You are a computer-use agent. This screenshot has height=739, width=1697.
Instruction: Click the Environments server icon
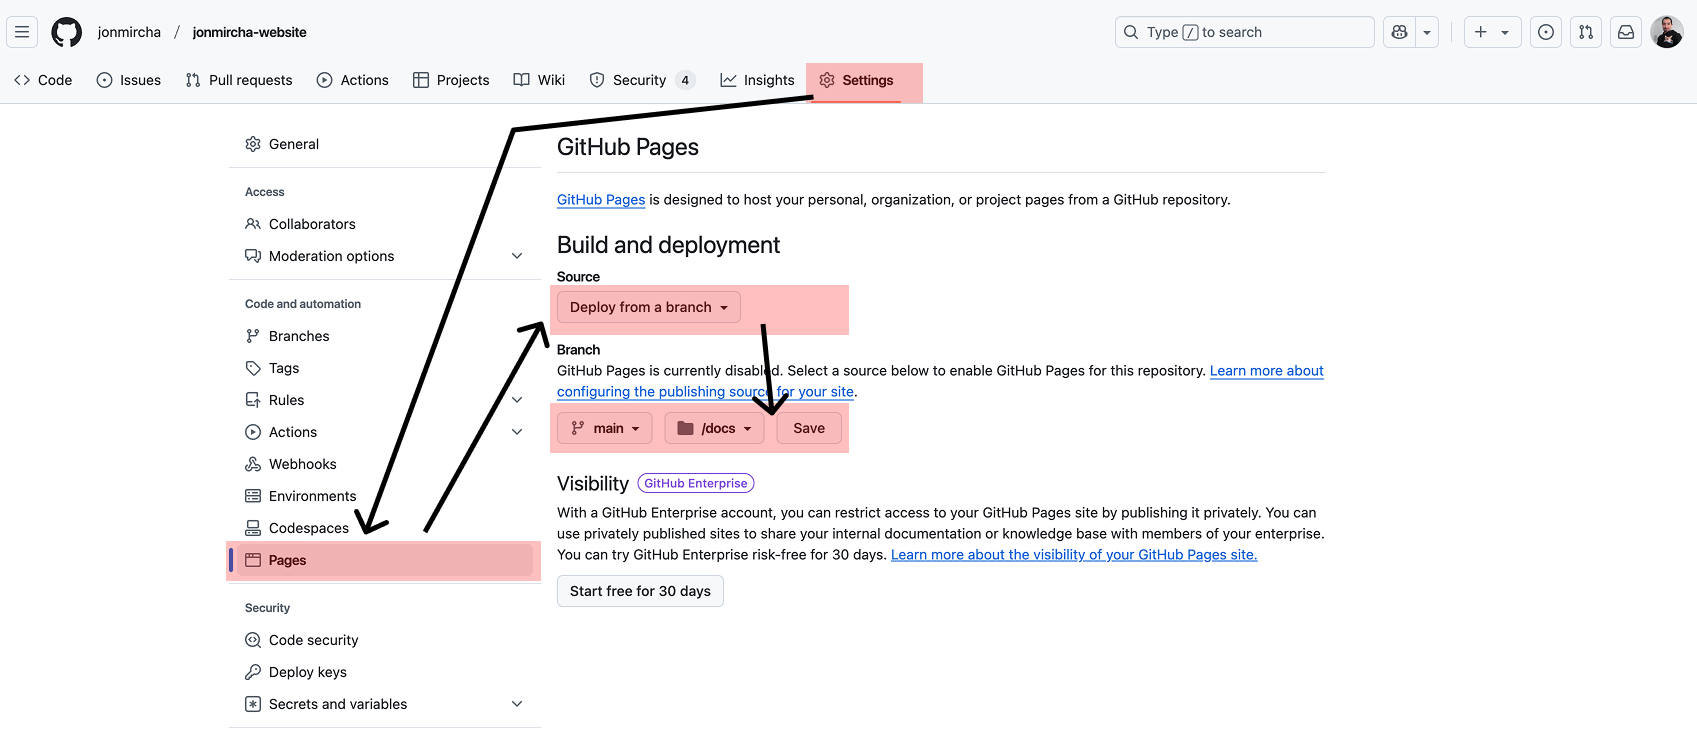(x=253, y=496)
